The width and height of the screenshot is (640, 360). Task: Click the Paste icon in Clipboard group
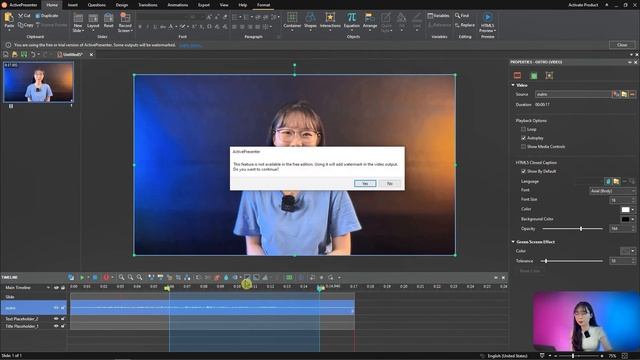(x=9, y=18)
